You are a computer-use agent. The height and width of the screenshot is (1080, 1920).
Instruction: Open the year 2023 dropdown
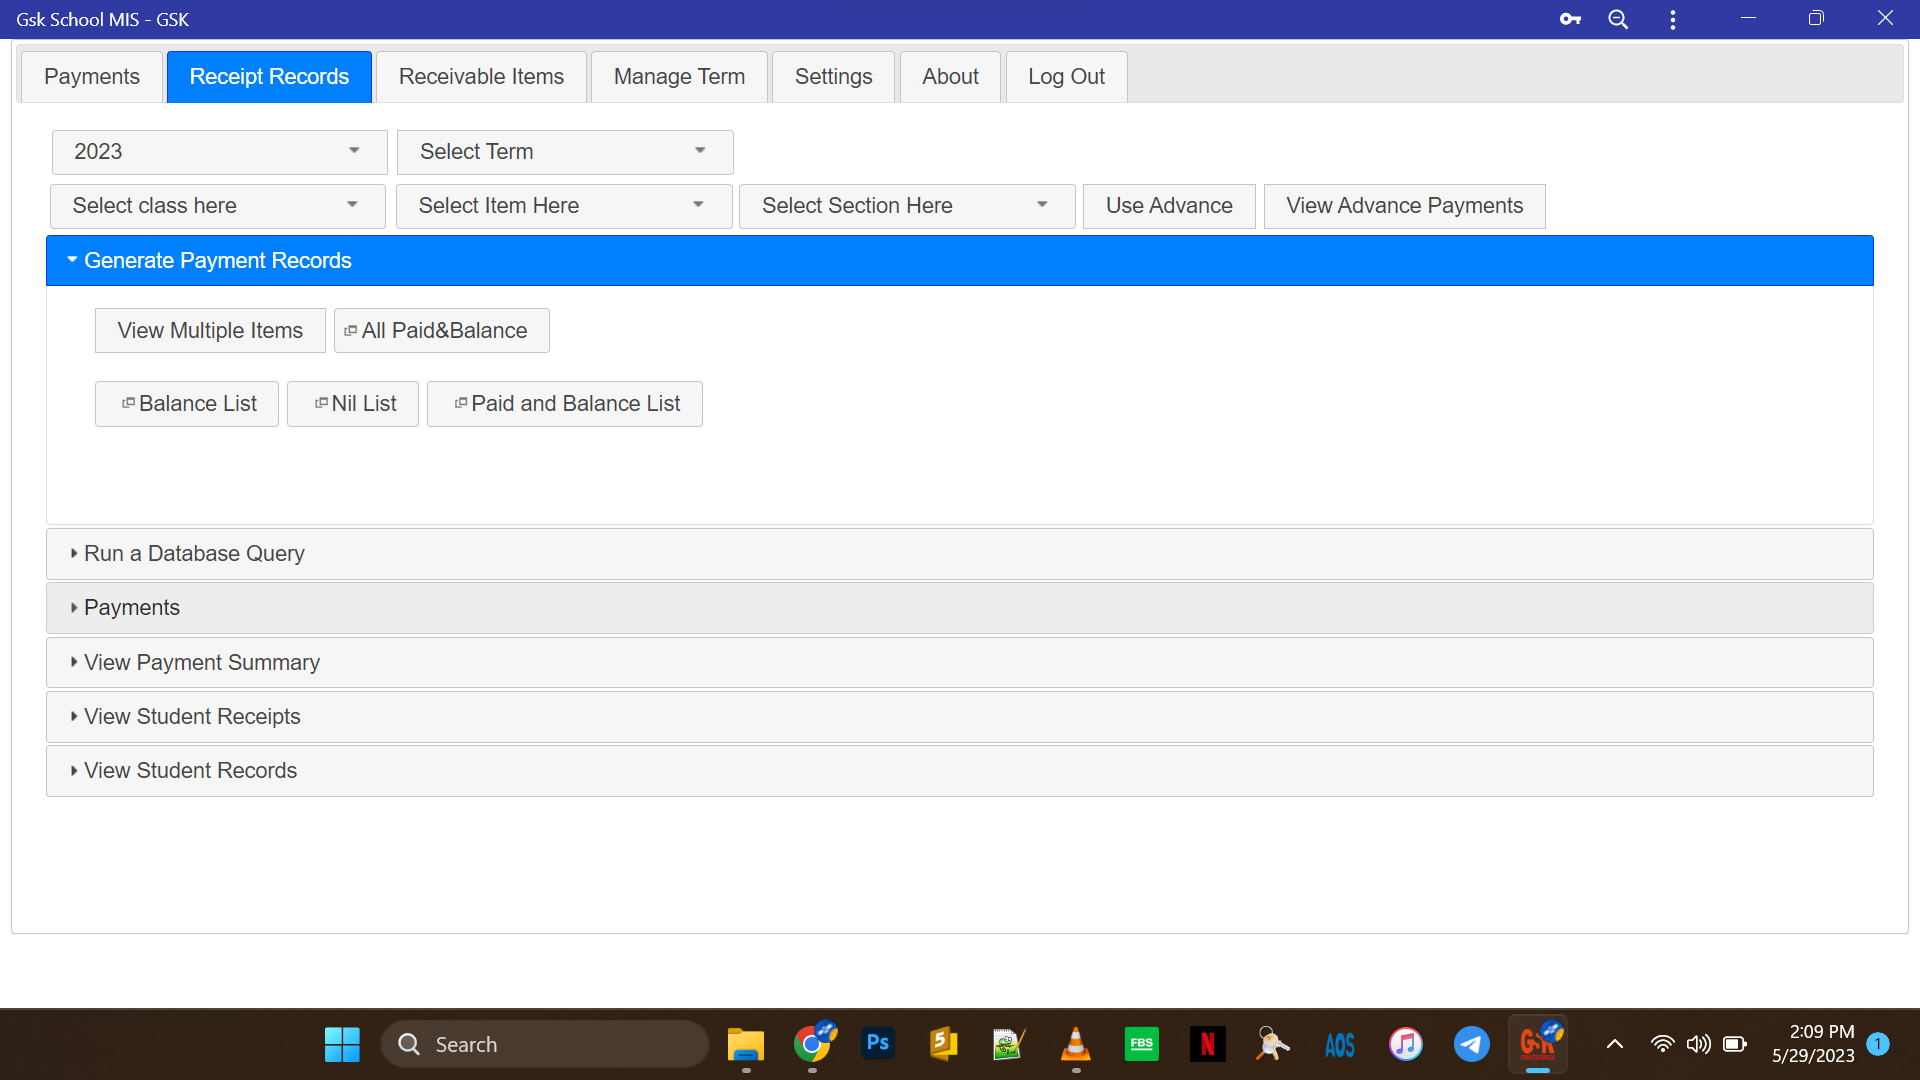pos(219,152)
